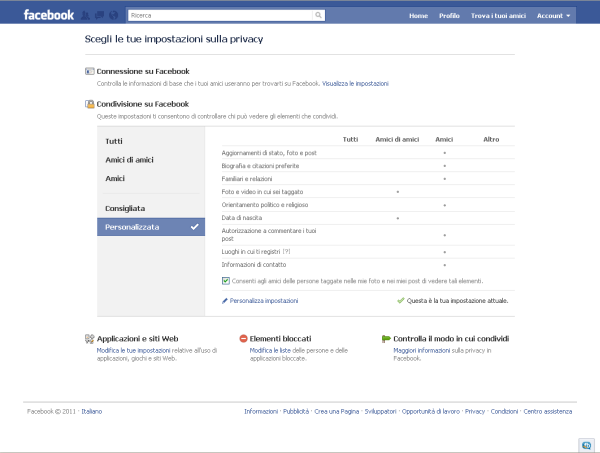Open Condizioni footer link
The height and width of the screenshot is (453, 600).
point(504,412)
